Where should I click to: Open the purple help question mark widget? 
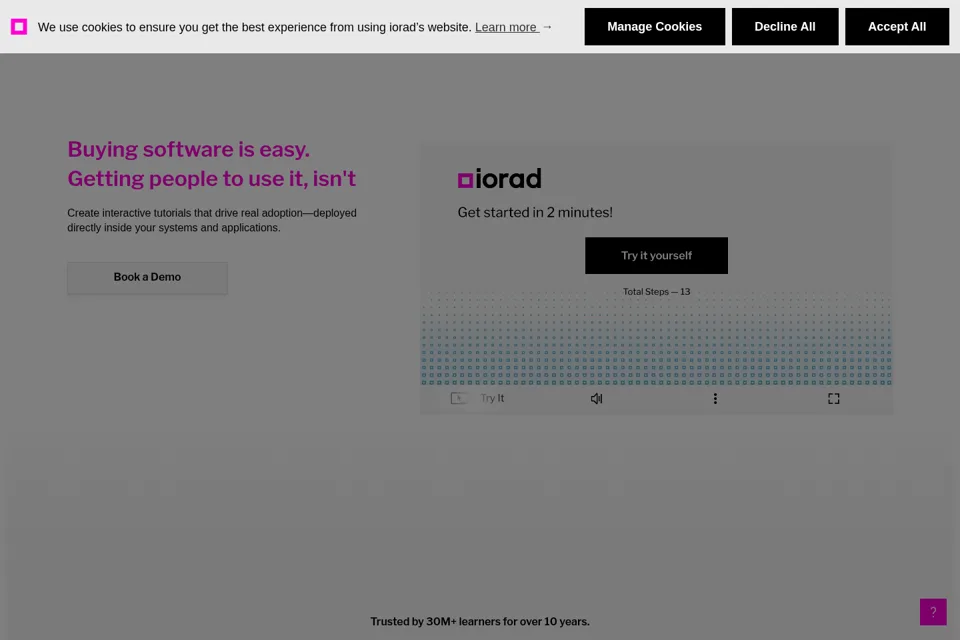coord(933,612)
